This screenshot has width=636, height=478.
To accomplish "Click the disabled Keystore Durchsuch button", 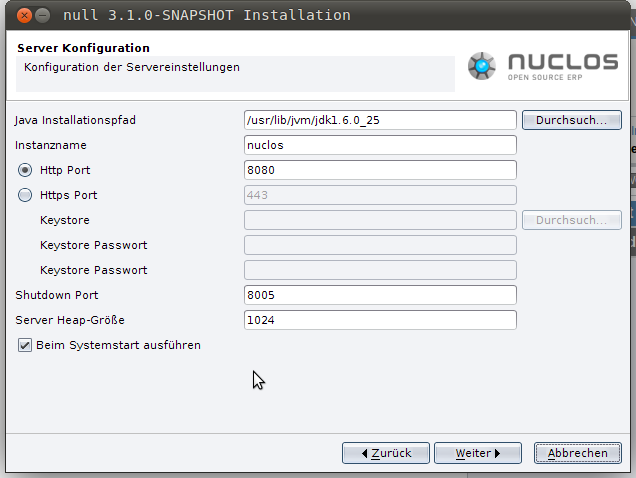I will click(572, 220).
